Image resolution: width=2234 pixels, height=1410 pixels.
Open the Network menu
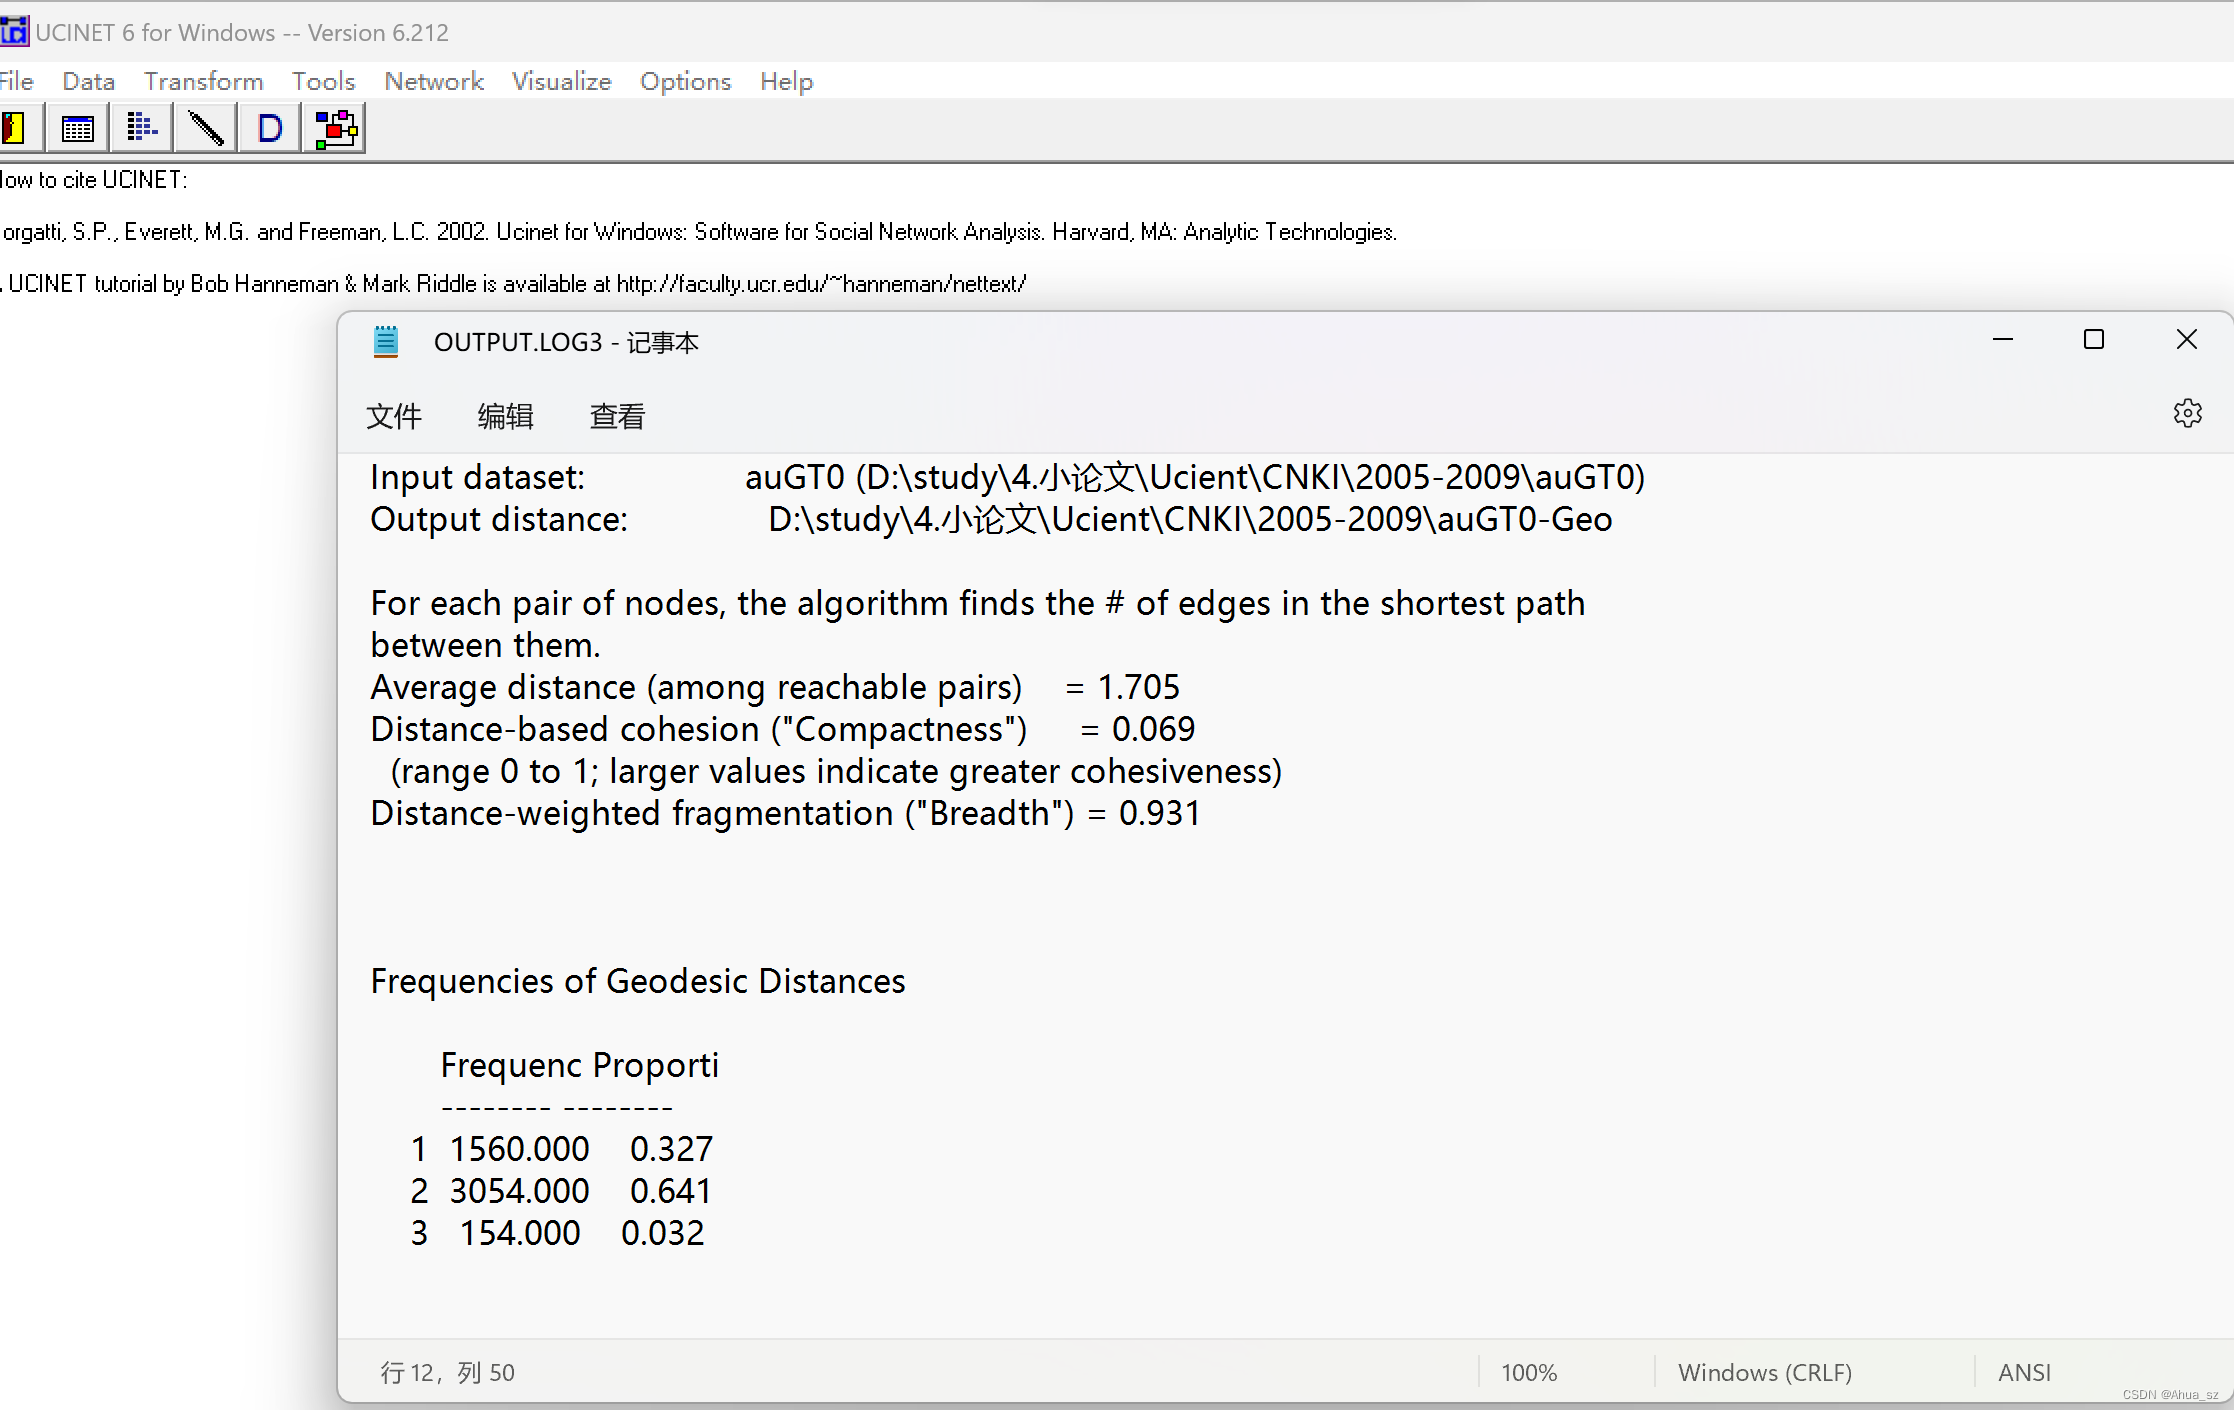pyautogui.click(x=433, y=81)
